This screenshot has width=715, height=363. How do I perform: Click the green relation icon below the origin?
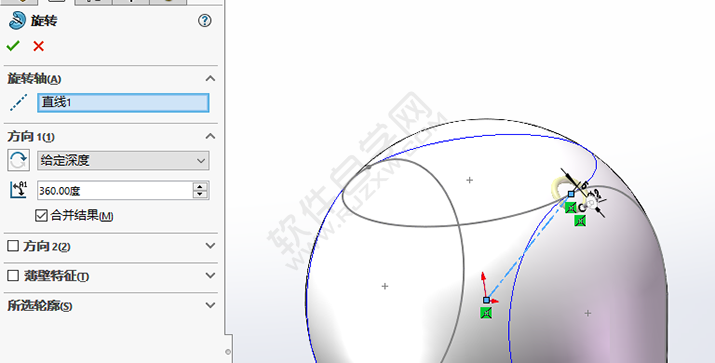click(x=486, y=313)
